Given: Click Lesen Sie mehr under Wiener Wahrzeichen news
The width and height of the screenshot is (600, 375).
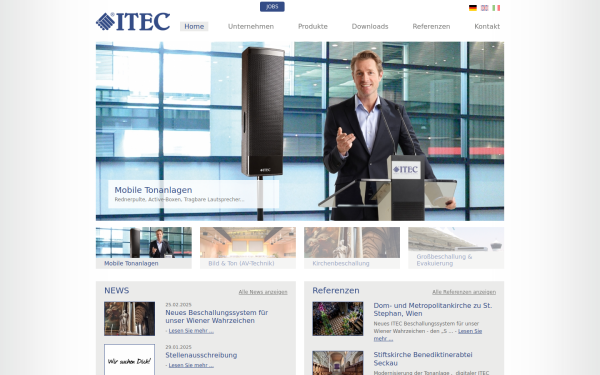Looking at the screenshot, I should point(191,331).
